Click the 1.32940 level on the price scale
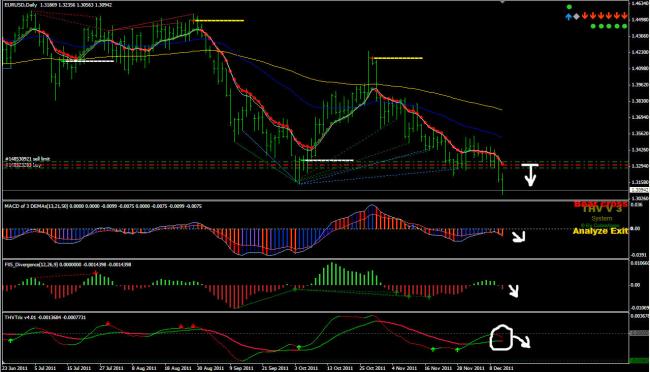Screen dimensions: 650x372 [639, 166]
